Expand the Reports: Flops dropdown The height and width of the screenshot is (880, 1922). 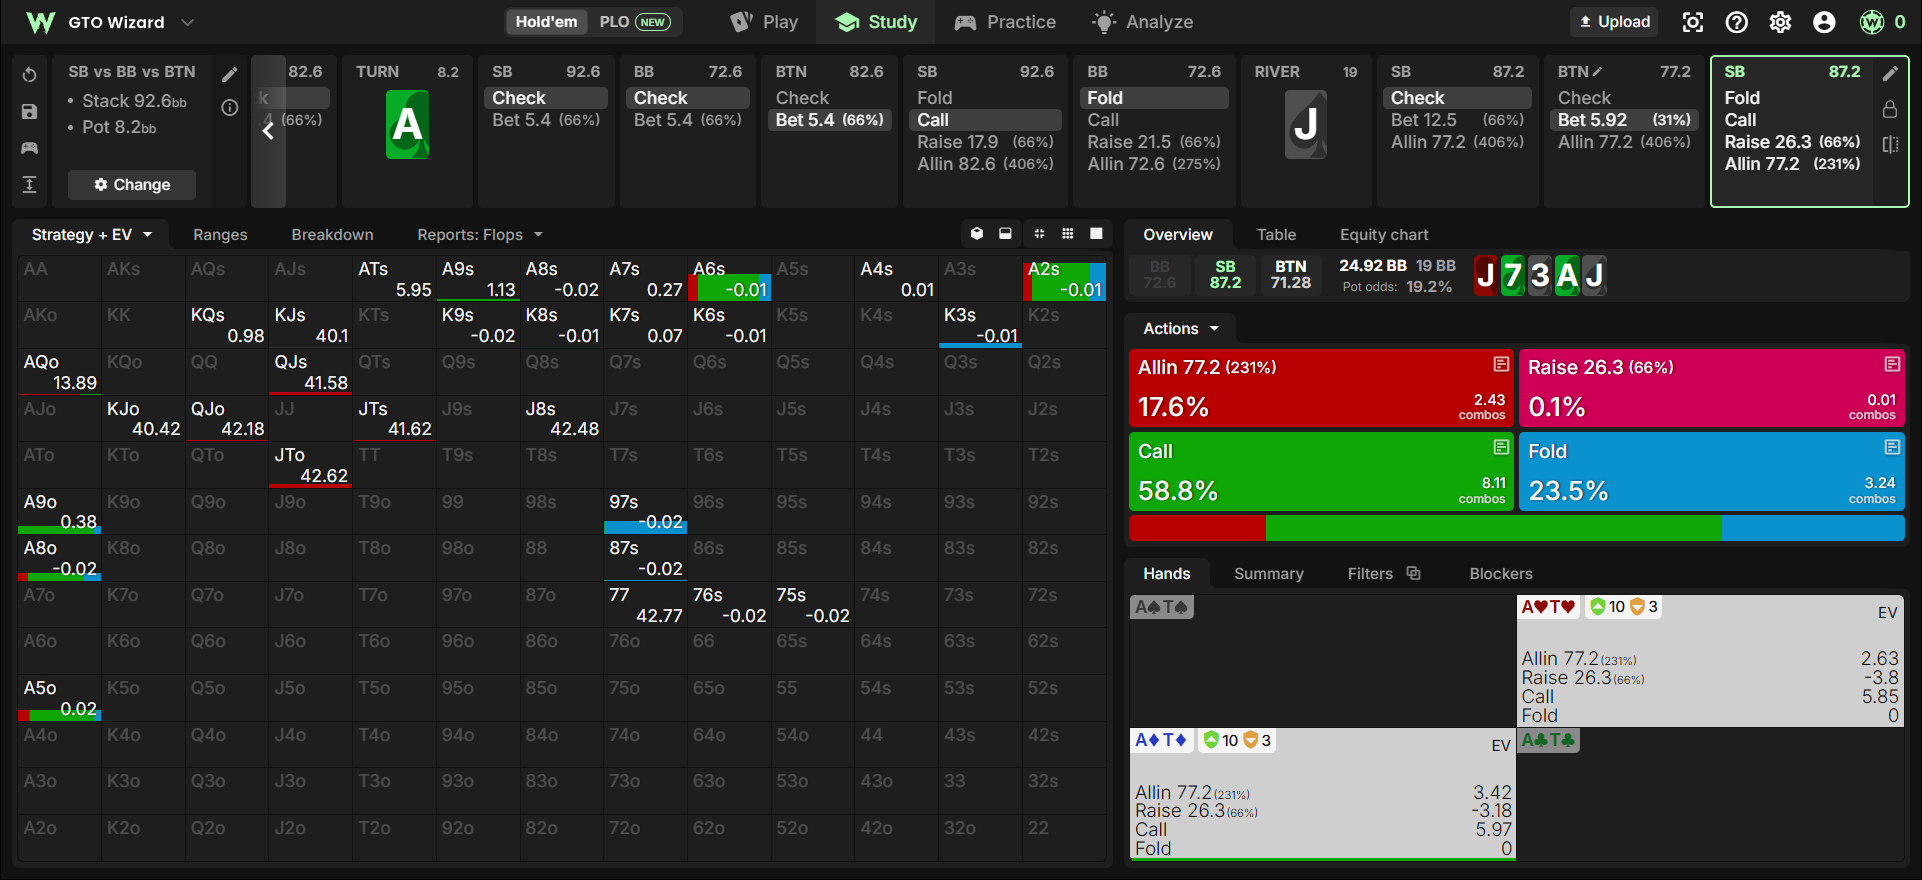[480, 234]
